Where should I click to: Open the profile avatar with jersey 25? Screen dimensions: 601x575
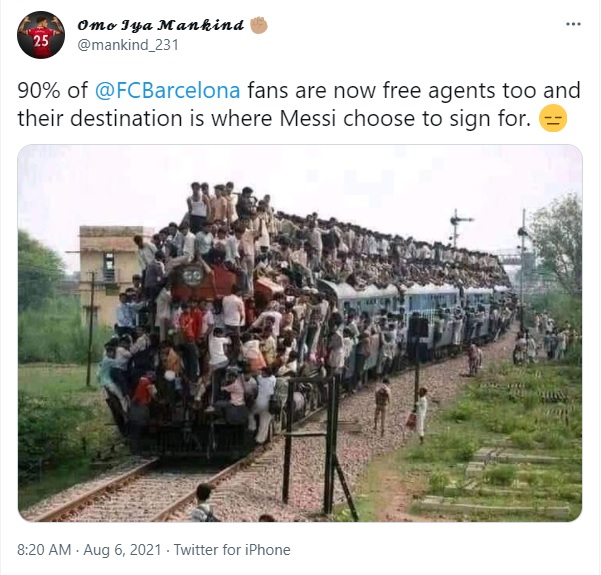[41, 35]
